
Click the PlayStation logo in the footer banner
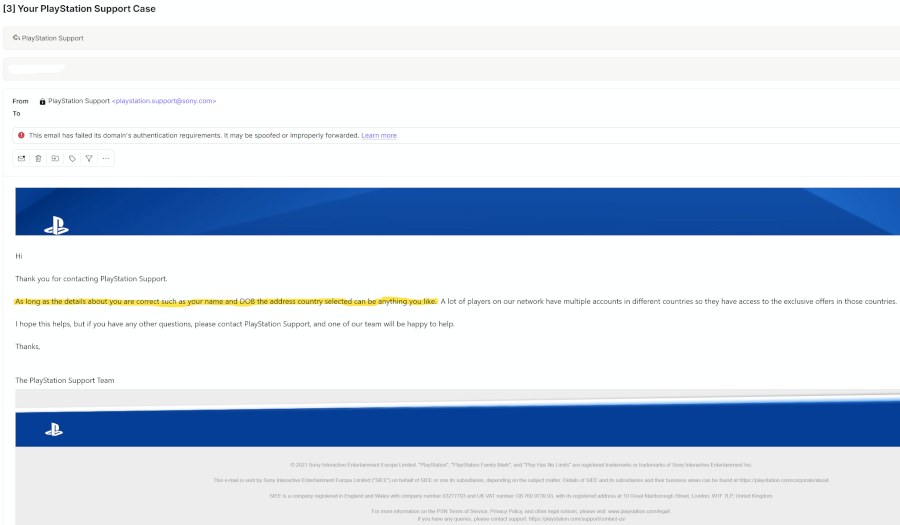click(54, 429)
